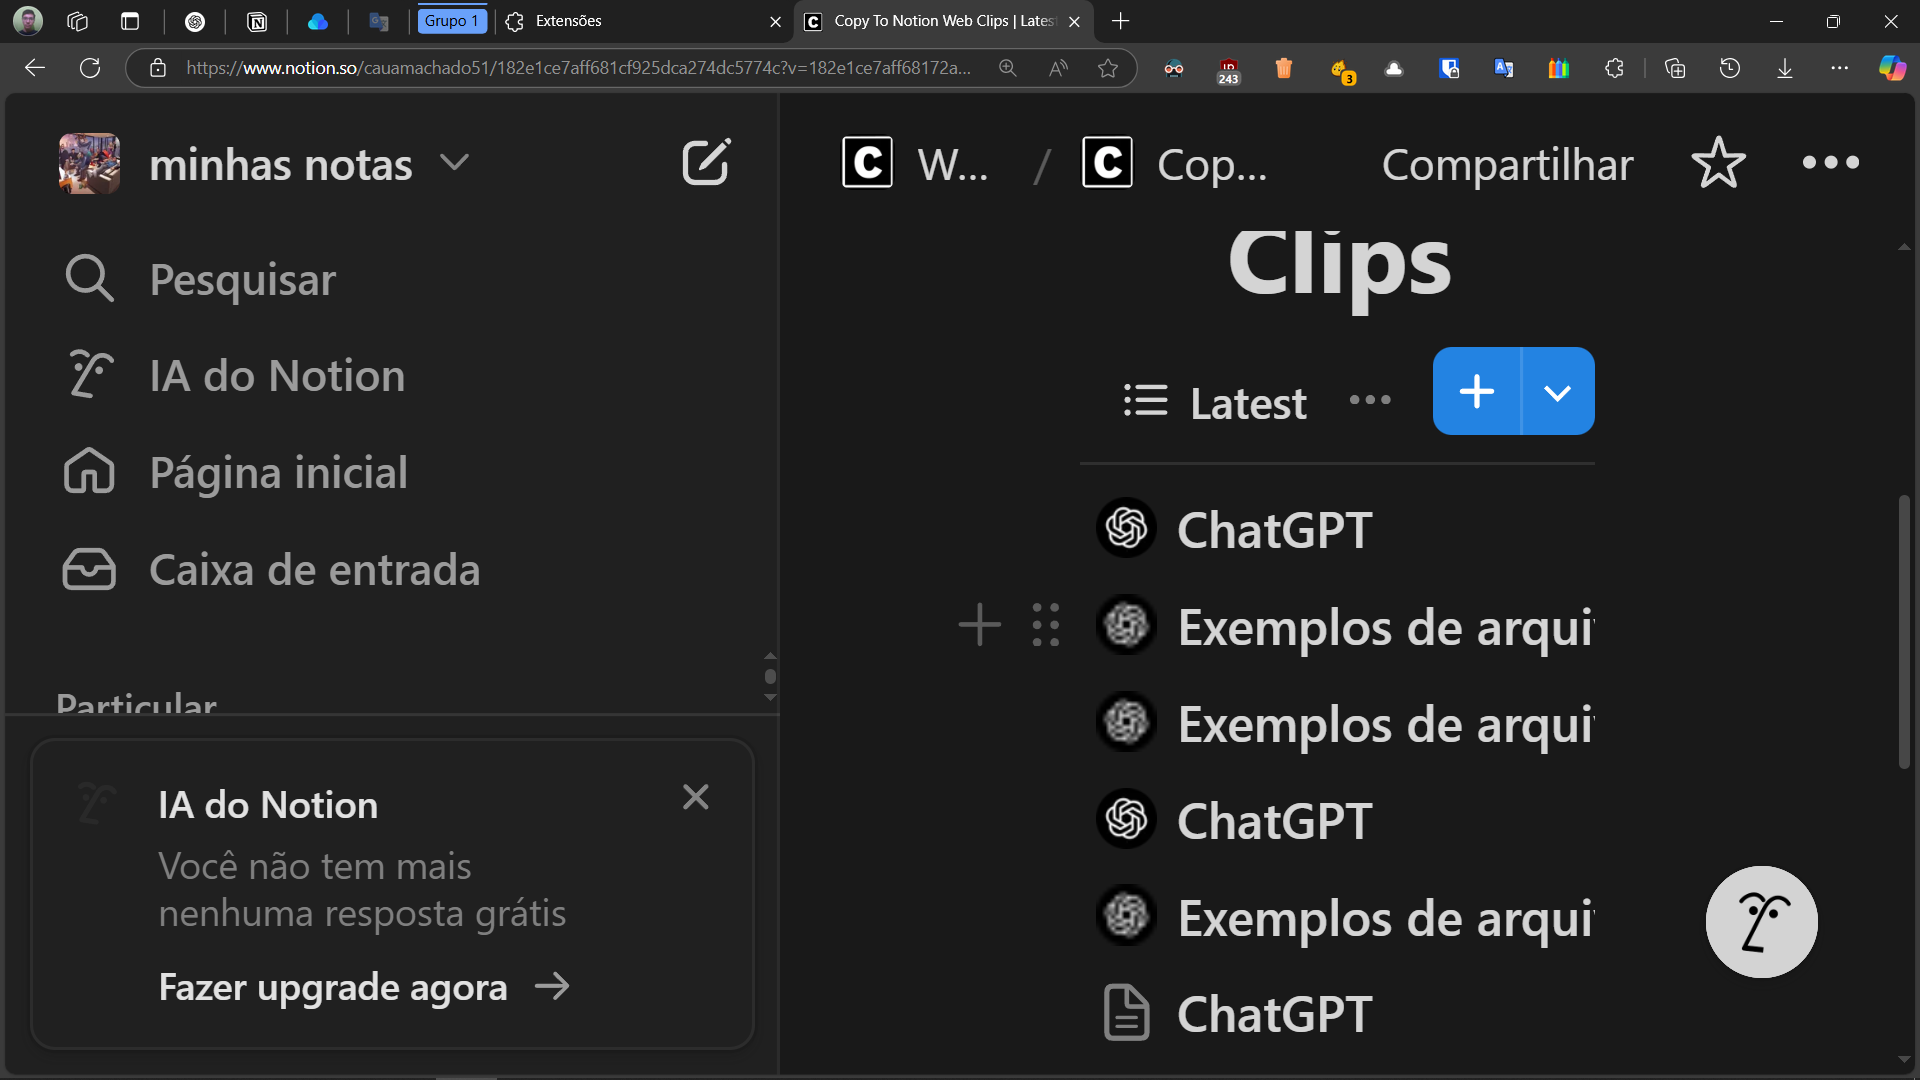
Task: Open the page options three-dots menu
Action: pos(1830,162)
